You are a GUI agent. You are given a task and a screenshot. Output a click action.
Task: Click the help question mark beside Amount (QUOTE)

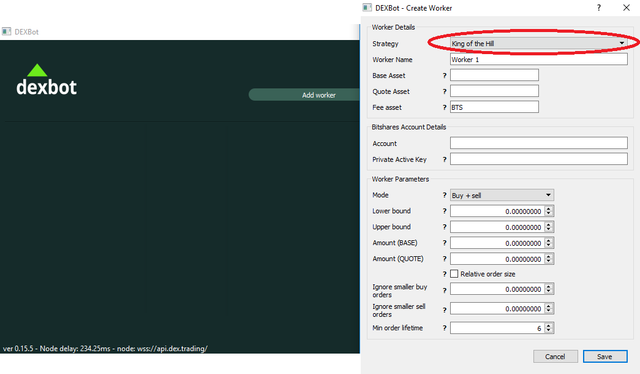click(444, 258)
